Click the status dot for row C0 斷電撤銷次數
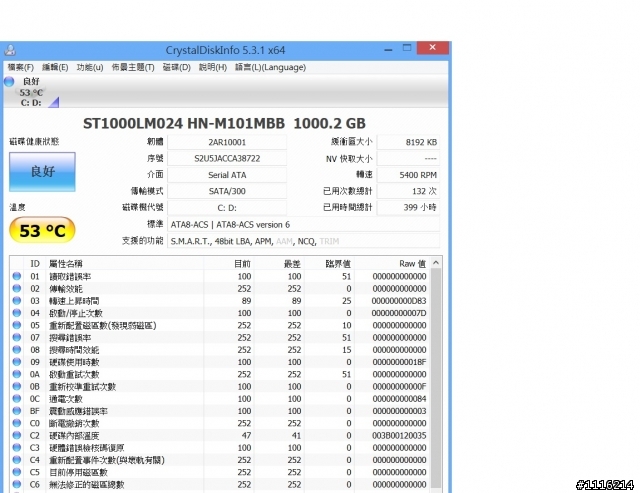 [17, 423]
